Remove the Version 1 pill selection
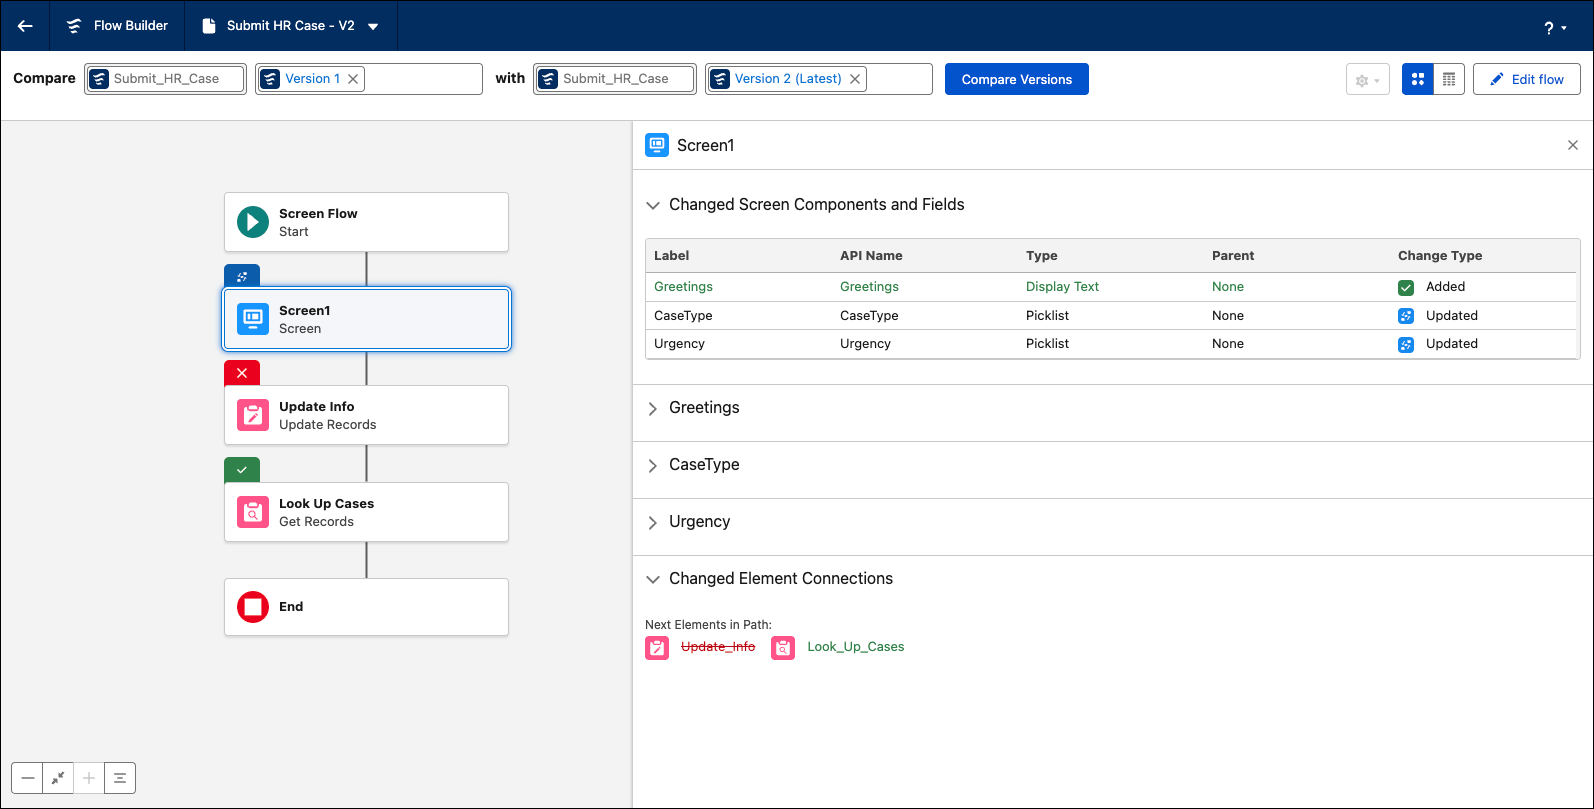 pyautogui.click(x=353, y=79)
